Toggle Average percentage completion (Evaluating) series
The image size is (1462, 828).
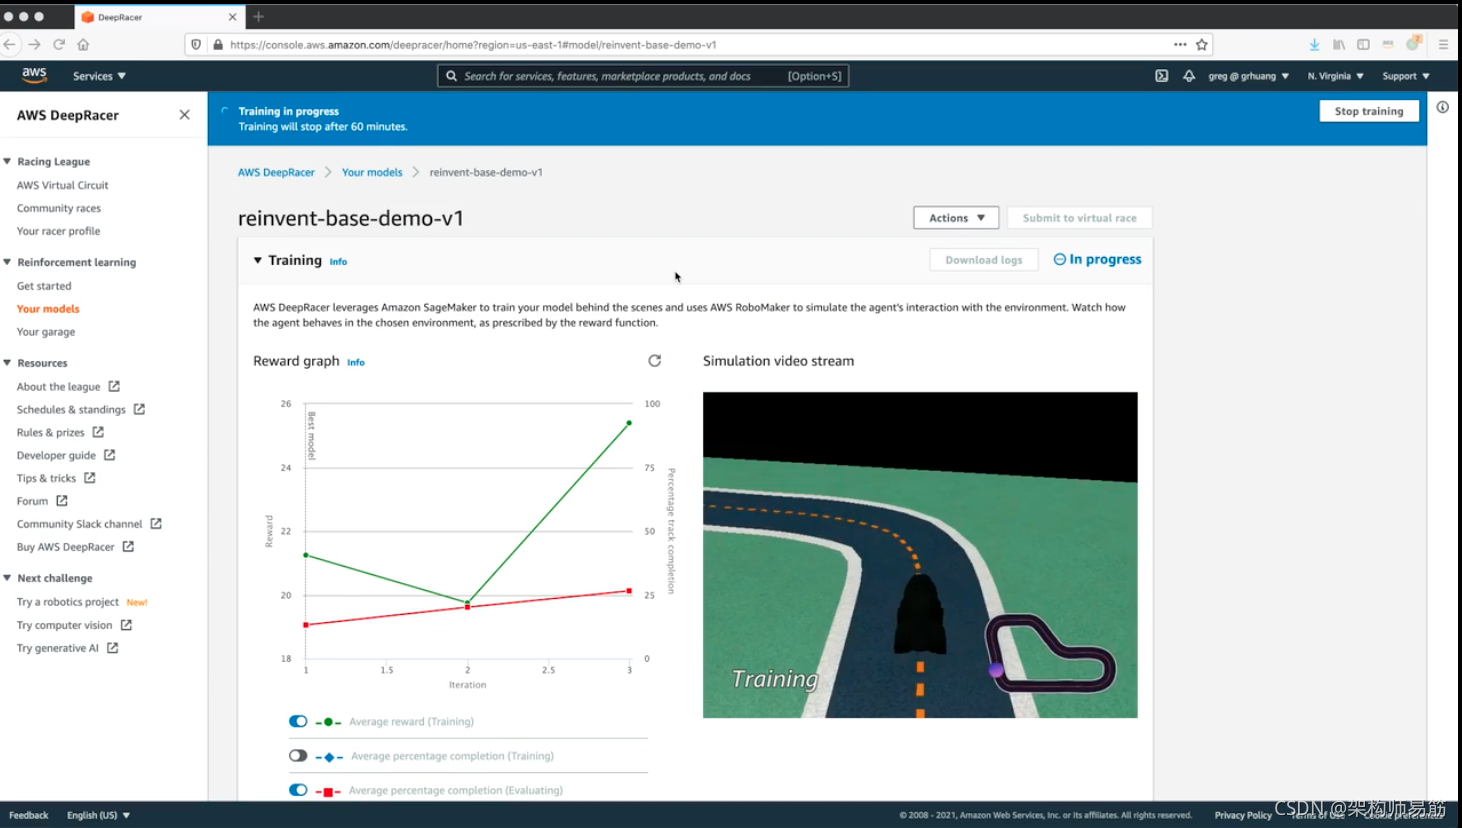point(298,789)
